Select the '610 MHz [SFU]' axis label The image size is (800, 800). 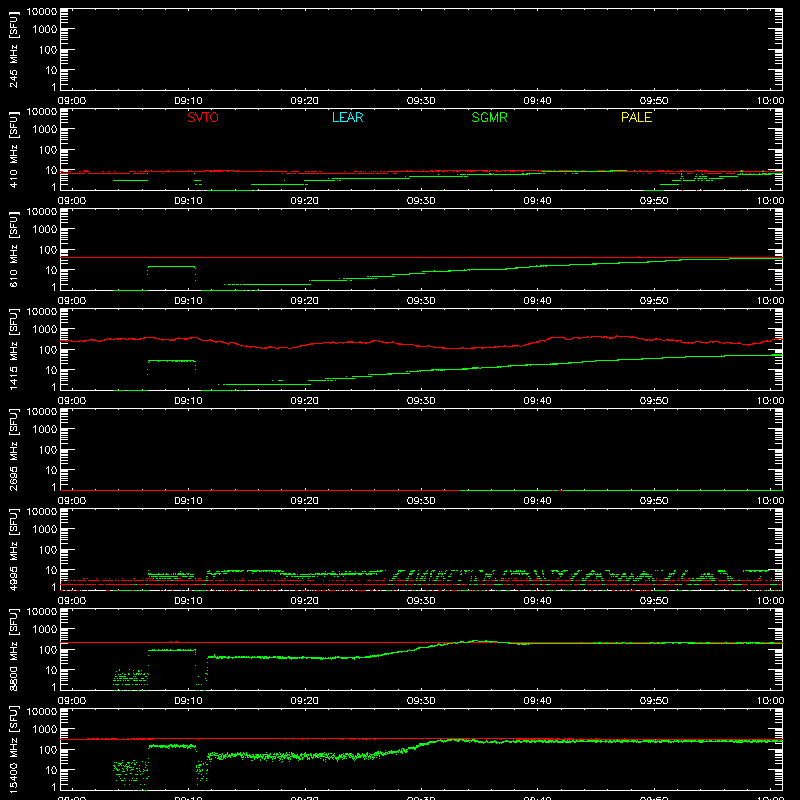pos(13,249)
